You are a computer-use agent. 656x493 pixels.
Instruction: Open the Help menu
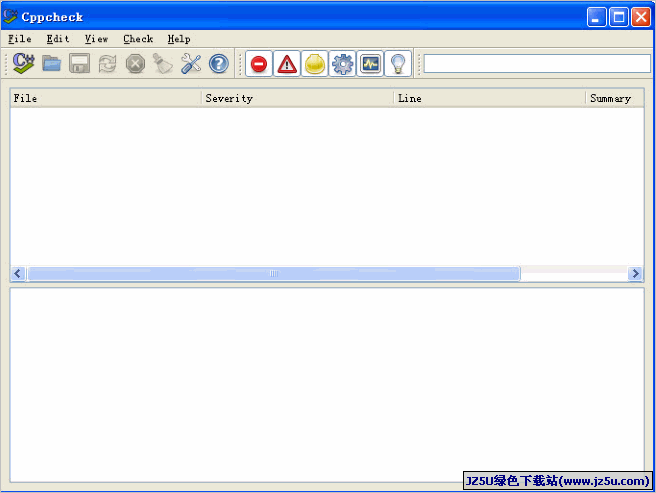(x=179, y=39)
